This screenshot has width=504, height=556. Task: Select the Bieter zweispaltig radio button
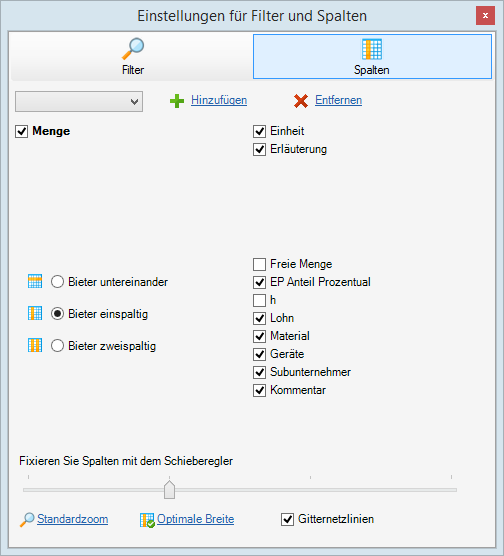pos(57,346)
